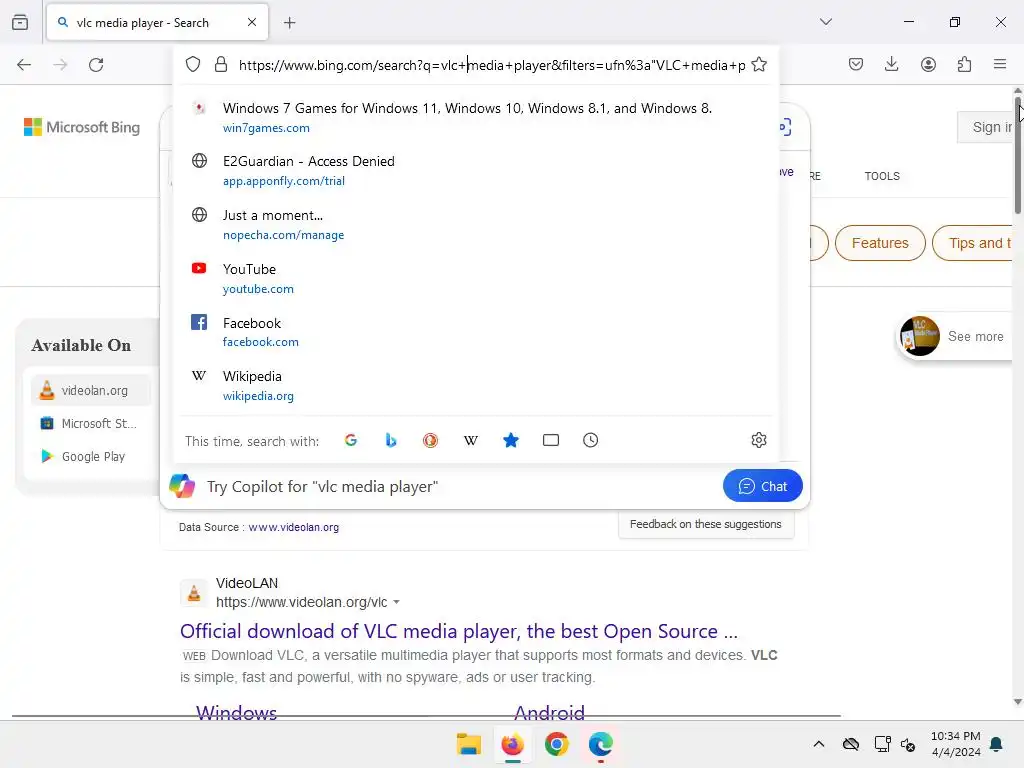The image size is (1024, 768).
Task: Choose Wikipedia suggestion
Action: point(477,385)
